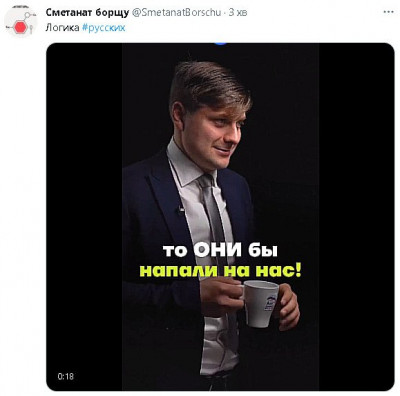400x396 pixels.
Task: Click the yellow caption напали на нас!
Action: tap(220, 270)
